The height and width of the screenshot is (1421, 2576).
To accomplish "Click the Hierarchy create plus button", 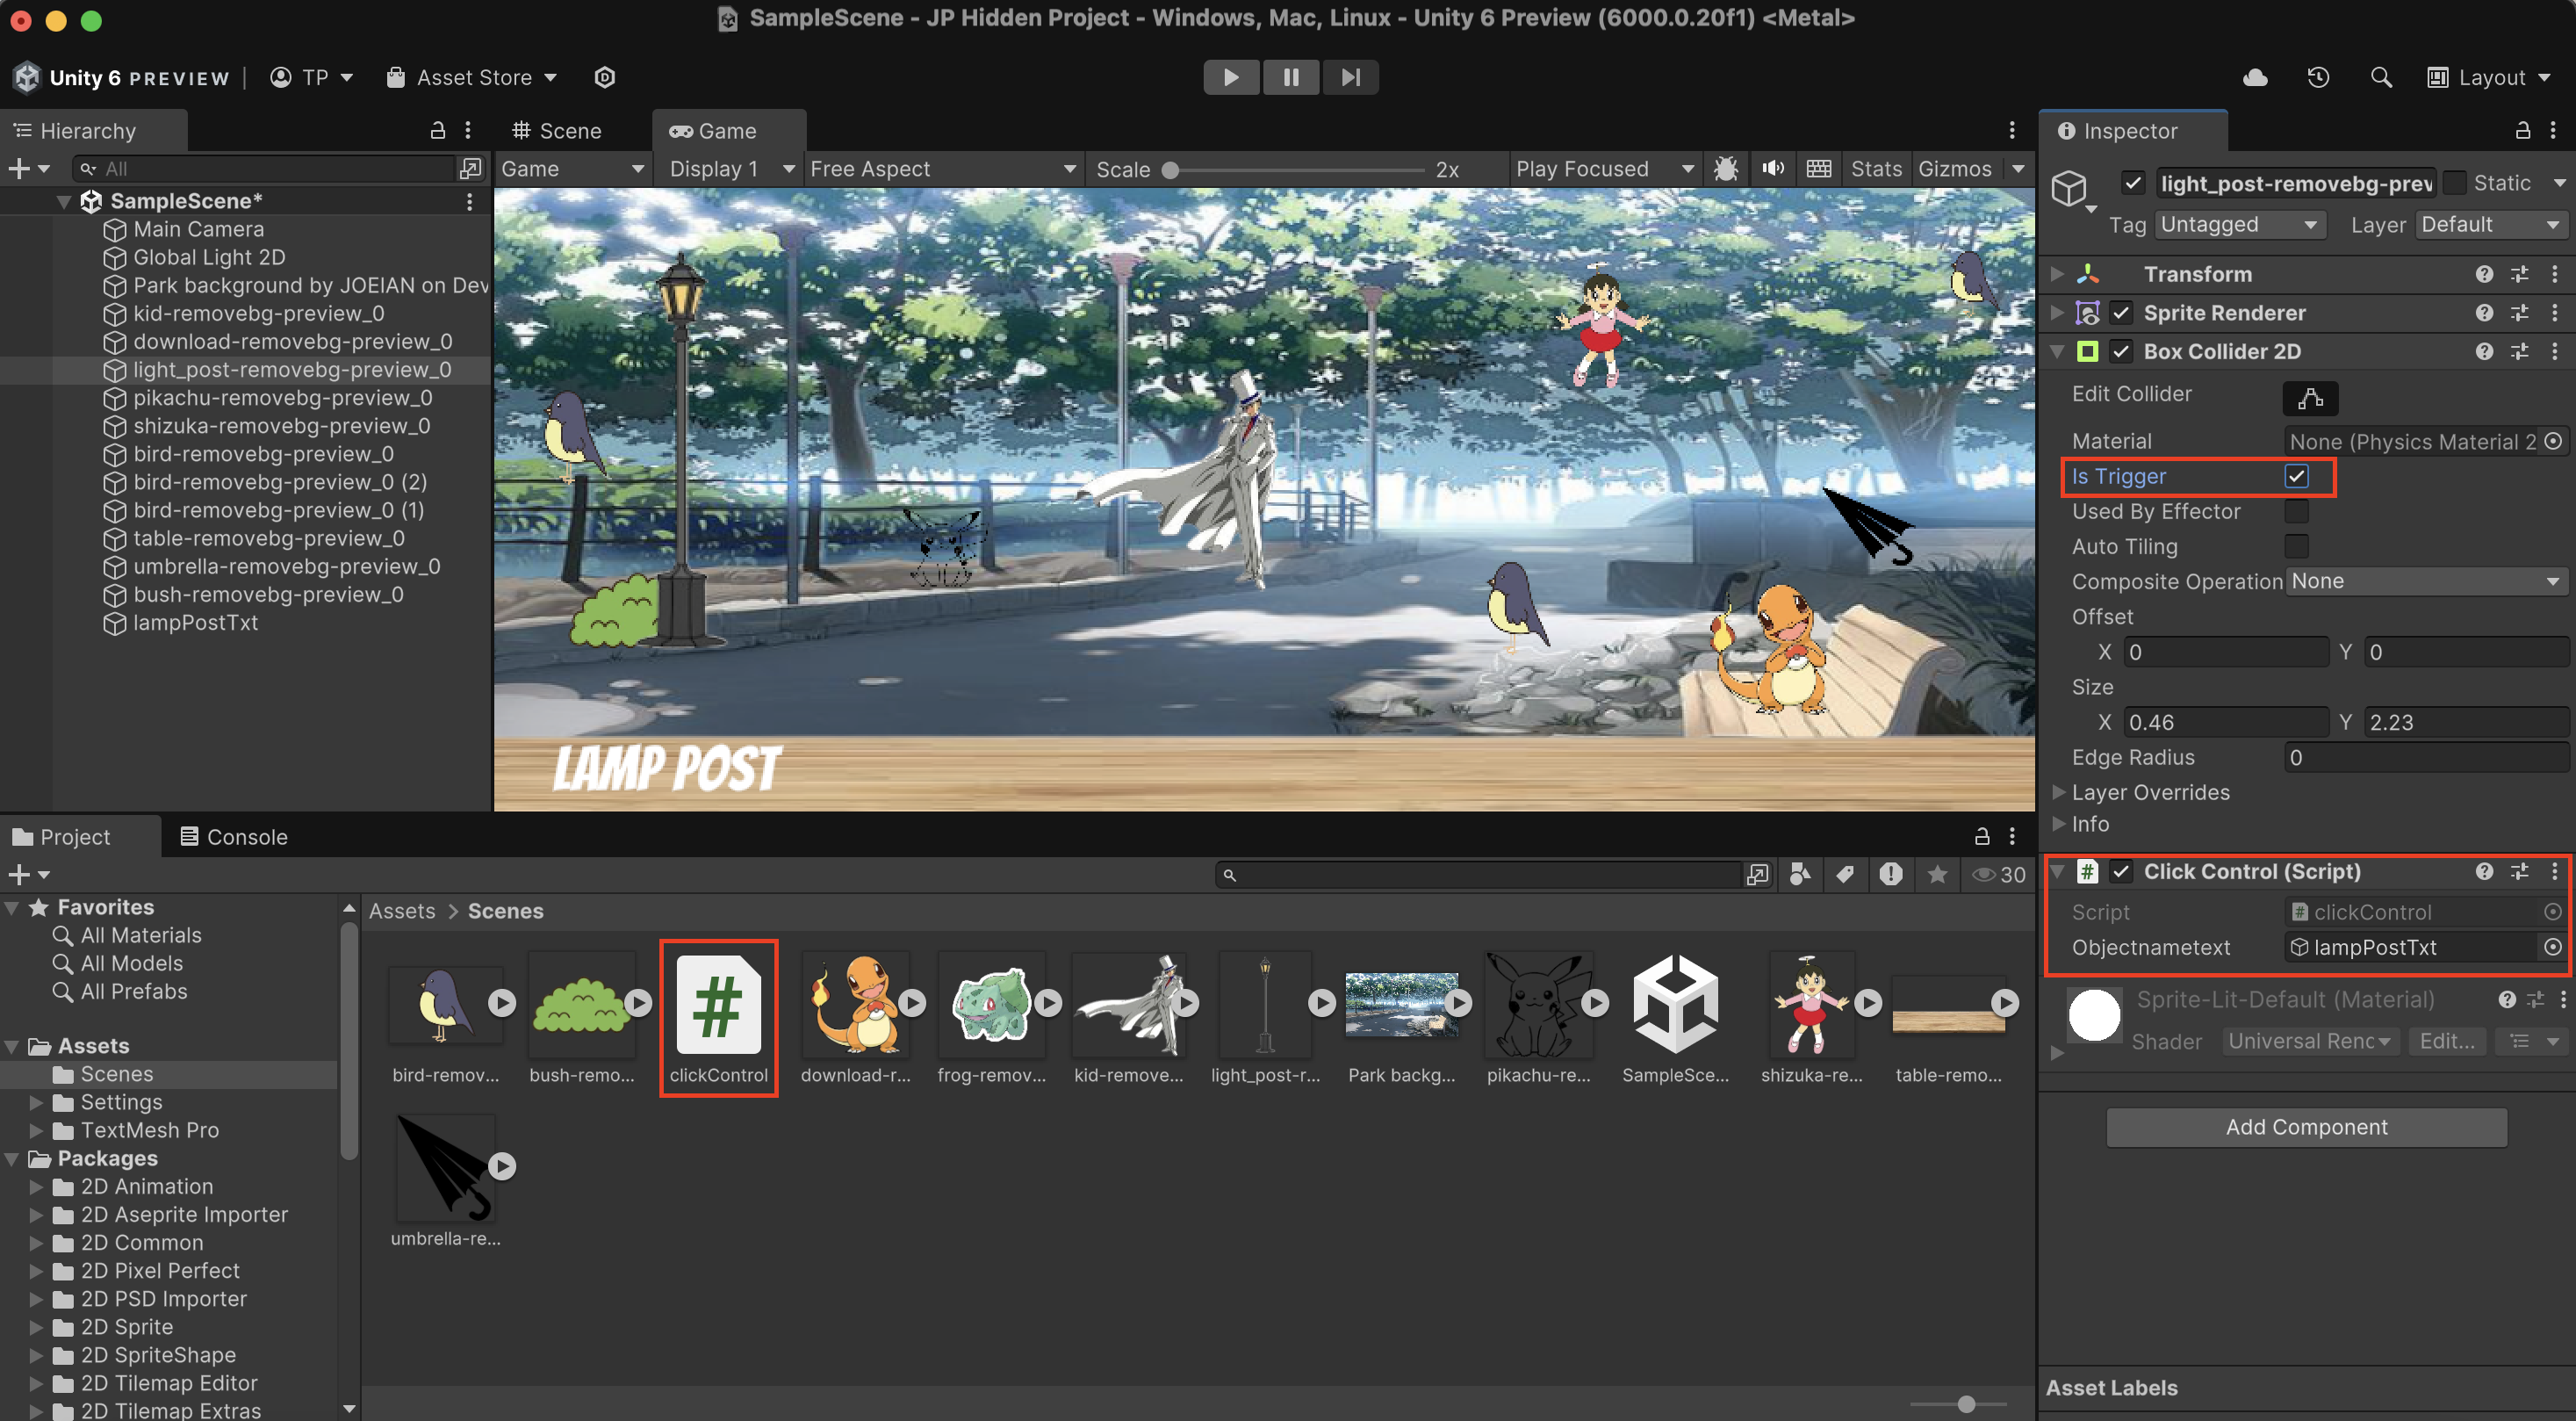I will pos(28,169).
